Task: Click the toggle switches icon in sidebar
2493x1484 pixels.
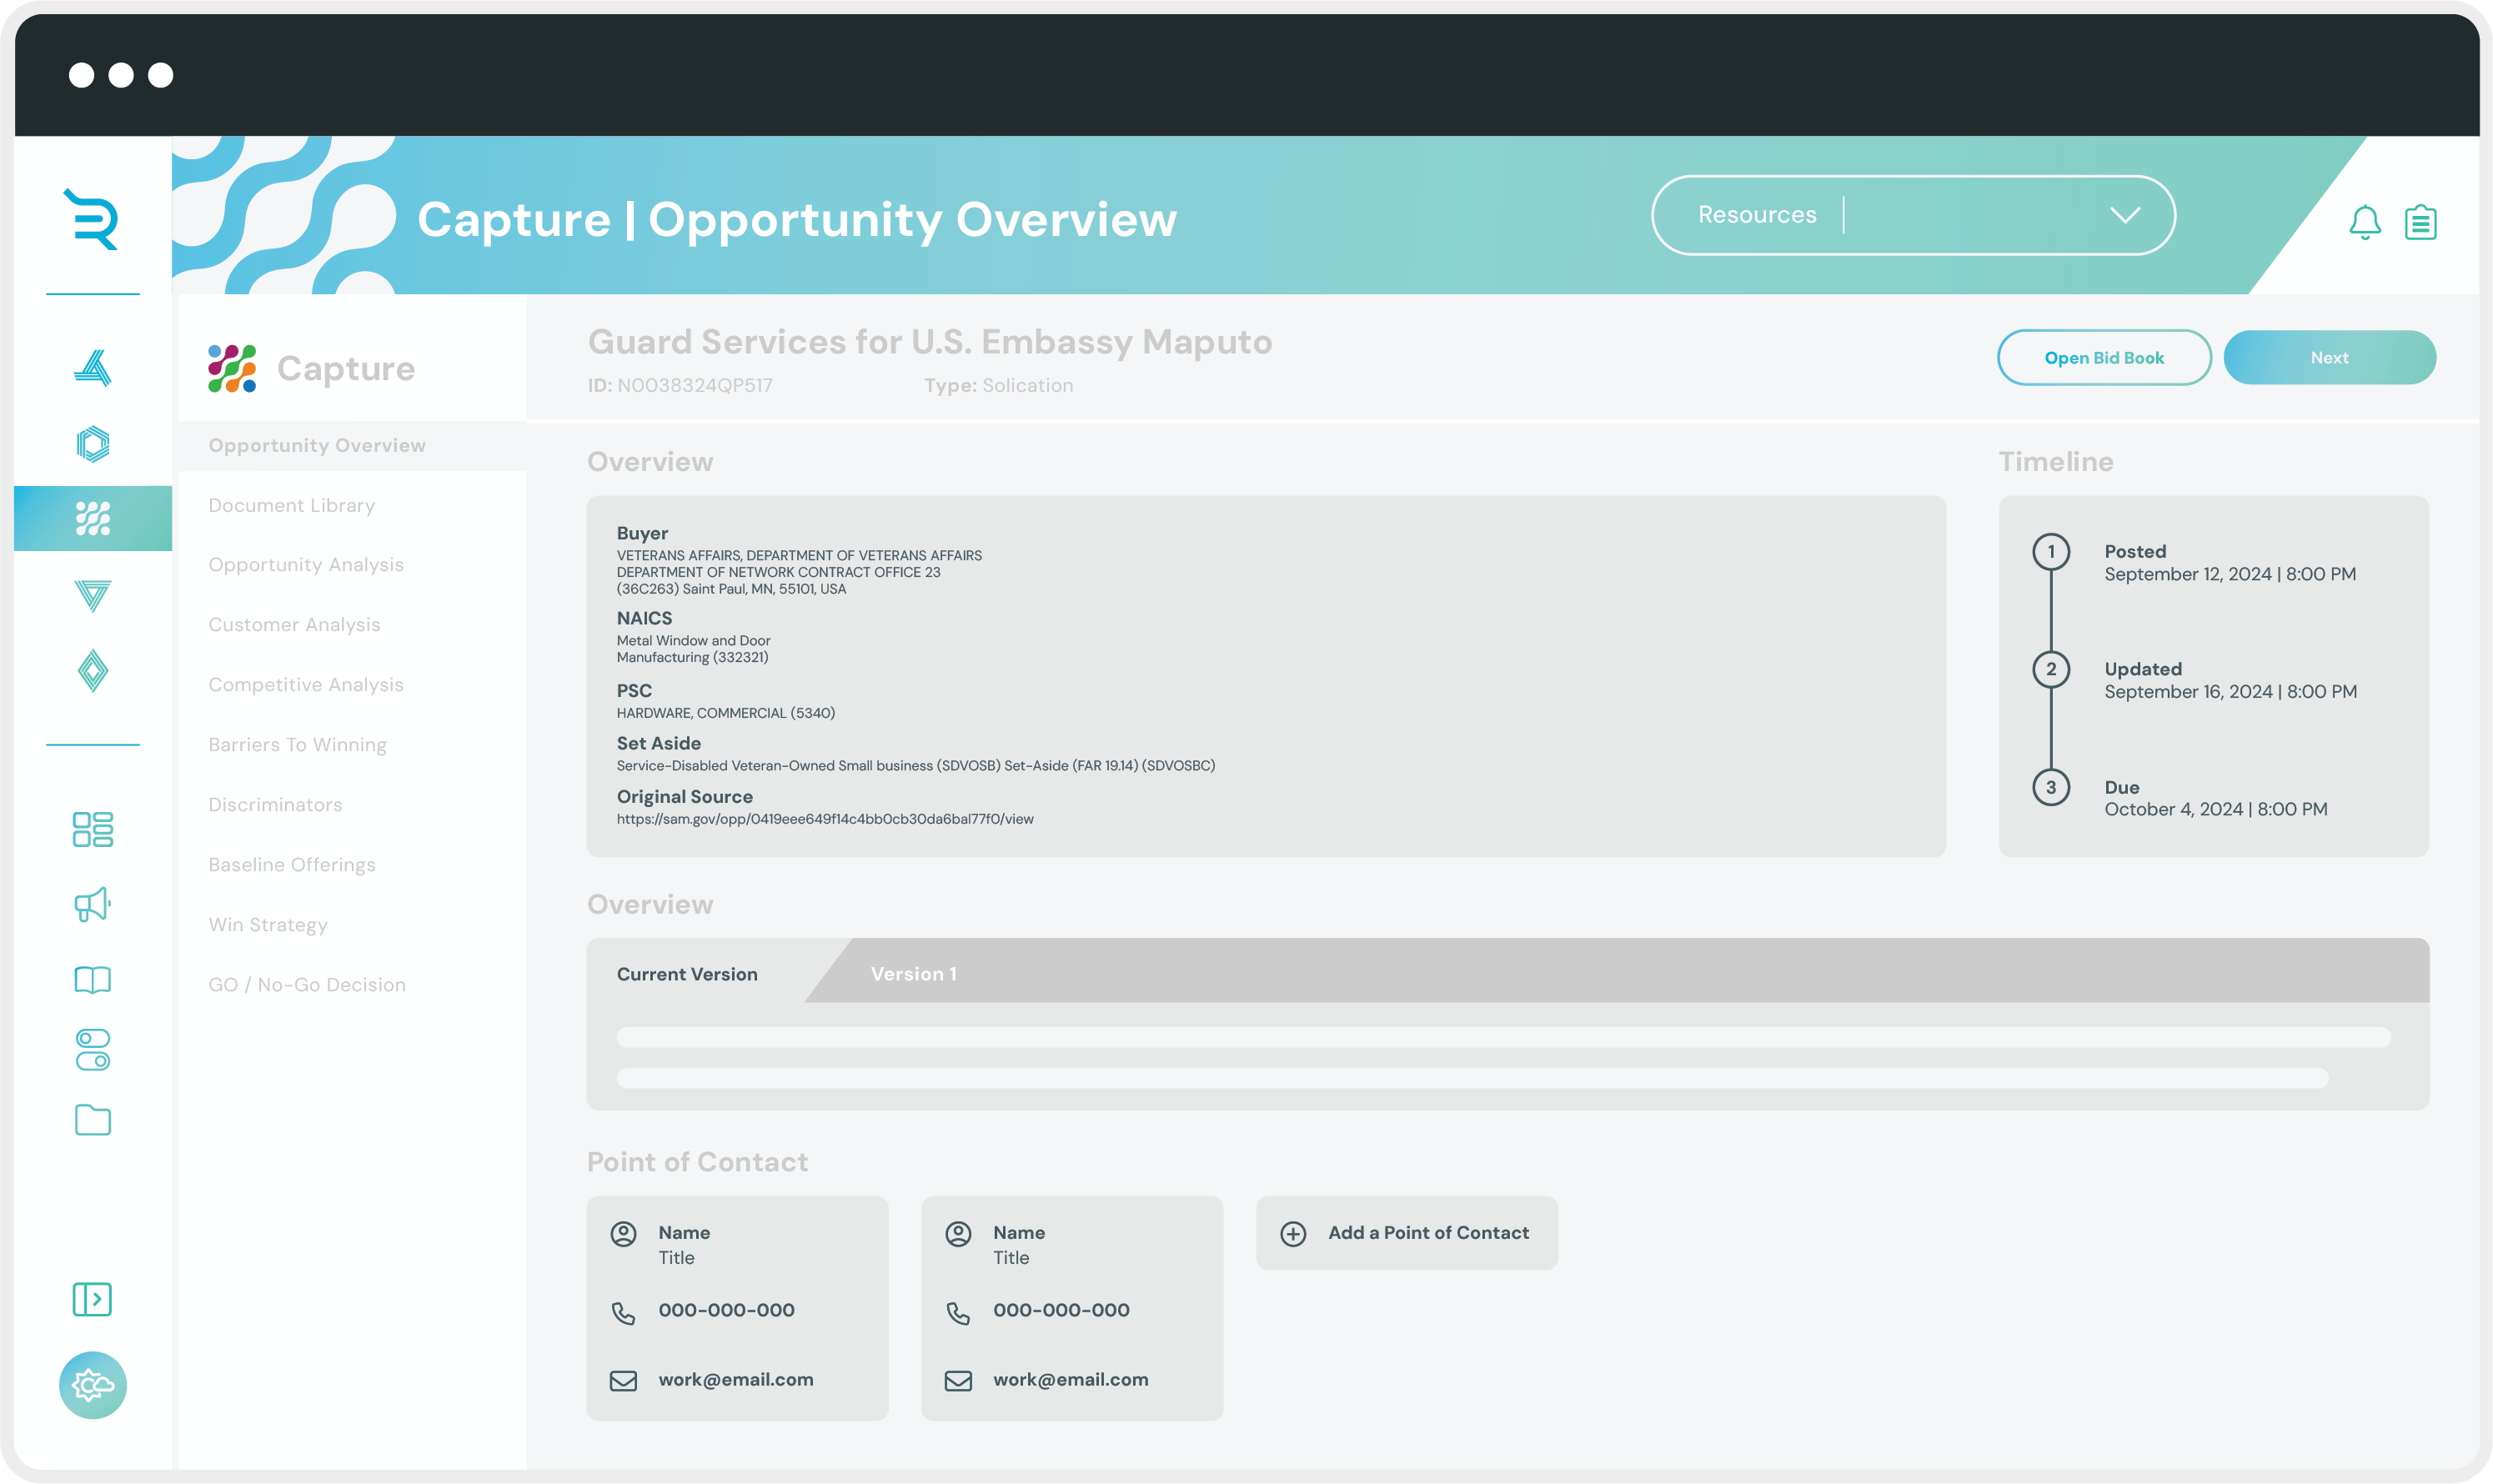Action: click(92, 1050)
